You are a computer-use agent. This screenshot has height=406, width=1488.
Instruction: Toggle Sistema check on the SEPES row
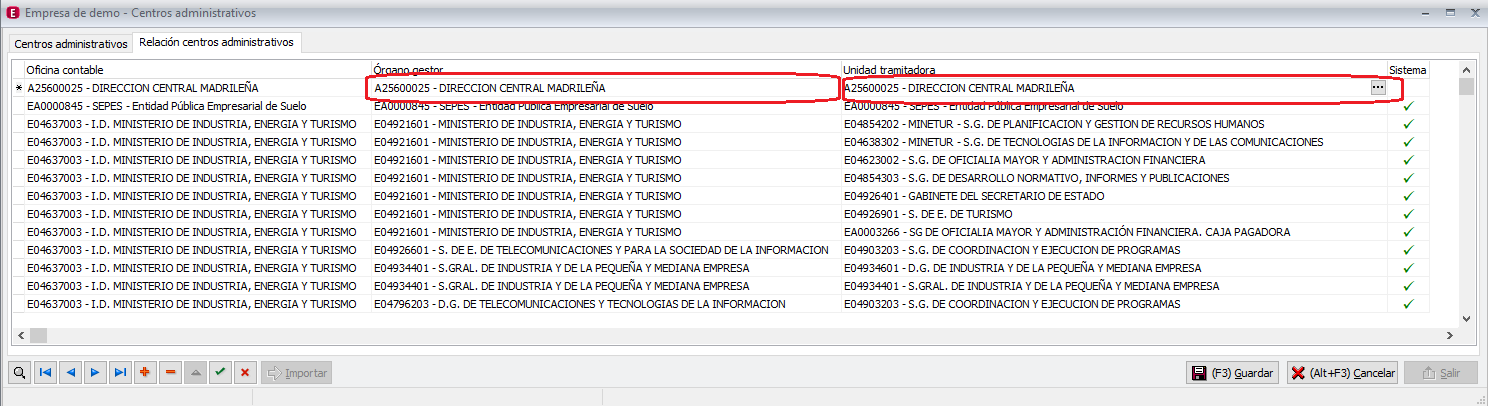pos(1408,106)
